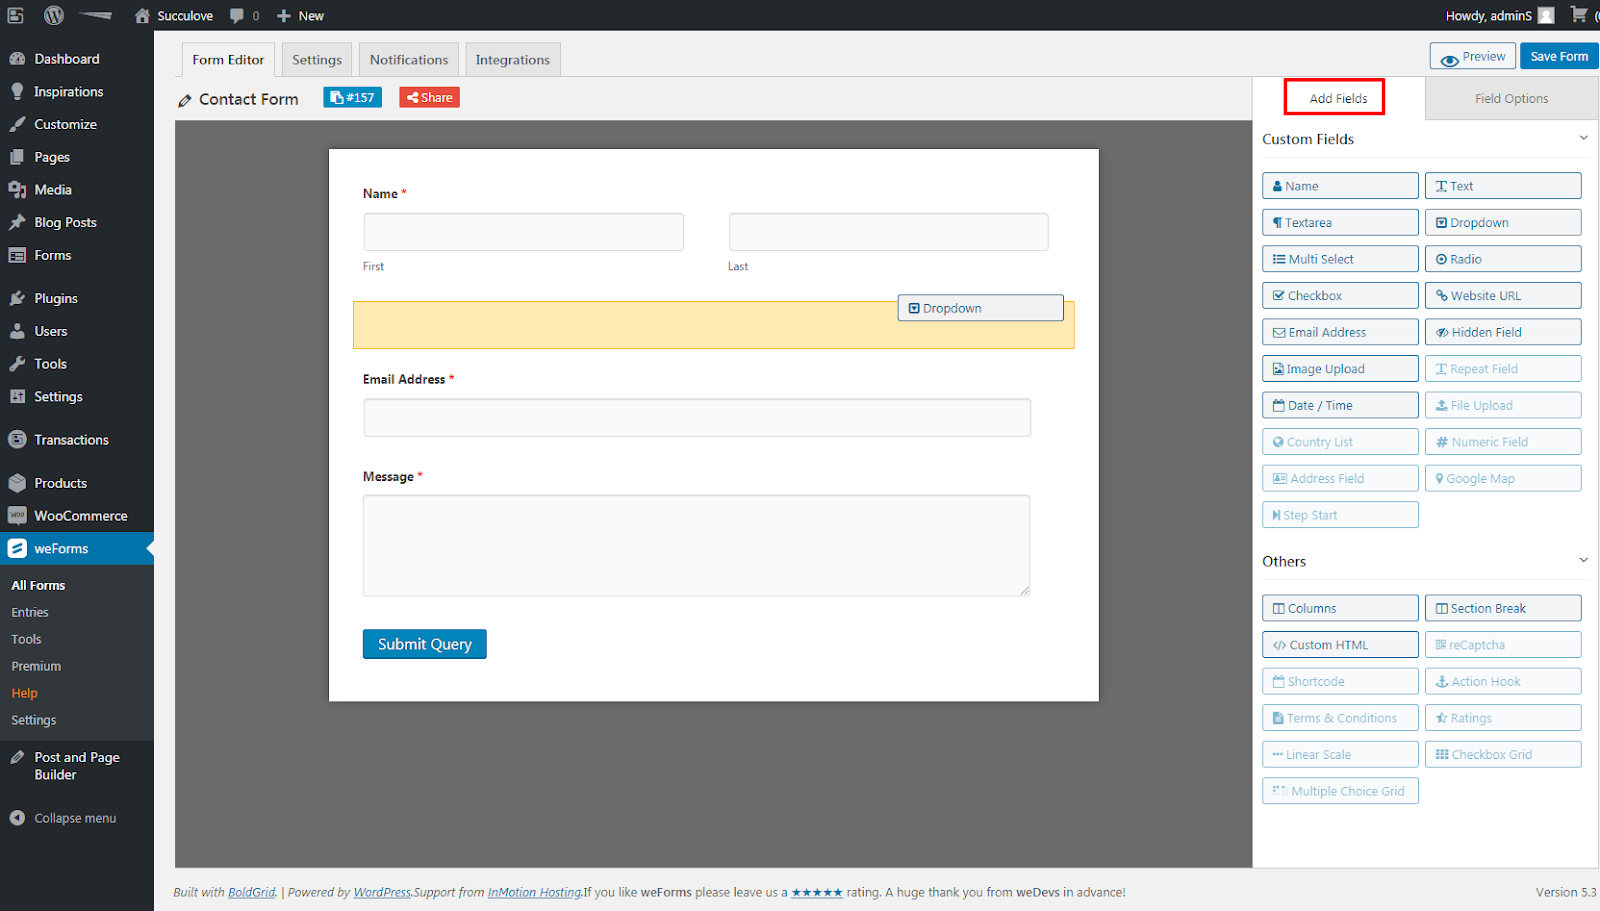Click the Collapse menu arrow icon
1600x911 pixels.
coord(17,818)
